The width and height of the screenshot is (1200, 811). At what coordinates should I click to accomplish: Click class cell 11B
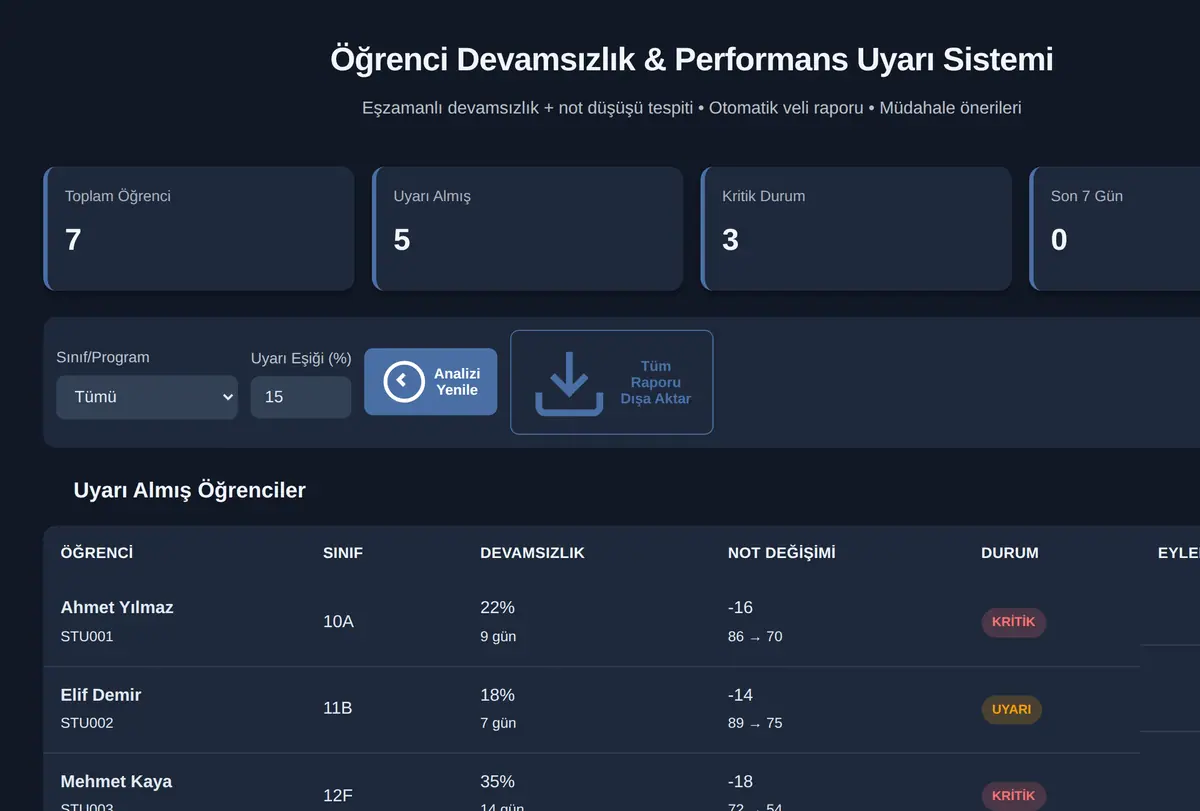(x=338, y=709)
